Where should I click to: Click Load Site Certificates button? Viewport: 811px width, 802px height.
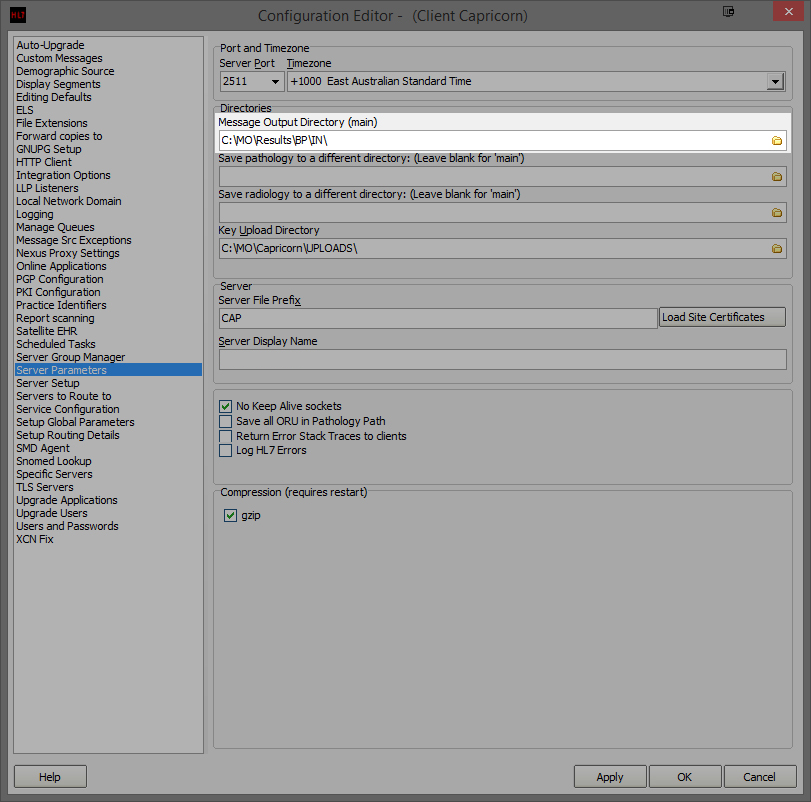[x=722, y=317]
